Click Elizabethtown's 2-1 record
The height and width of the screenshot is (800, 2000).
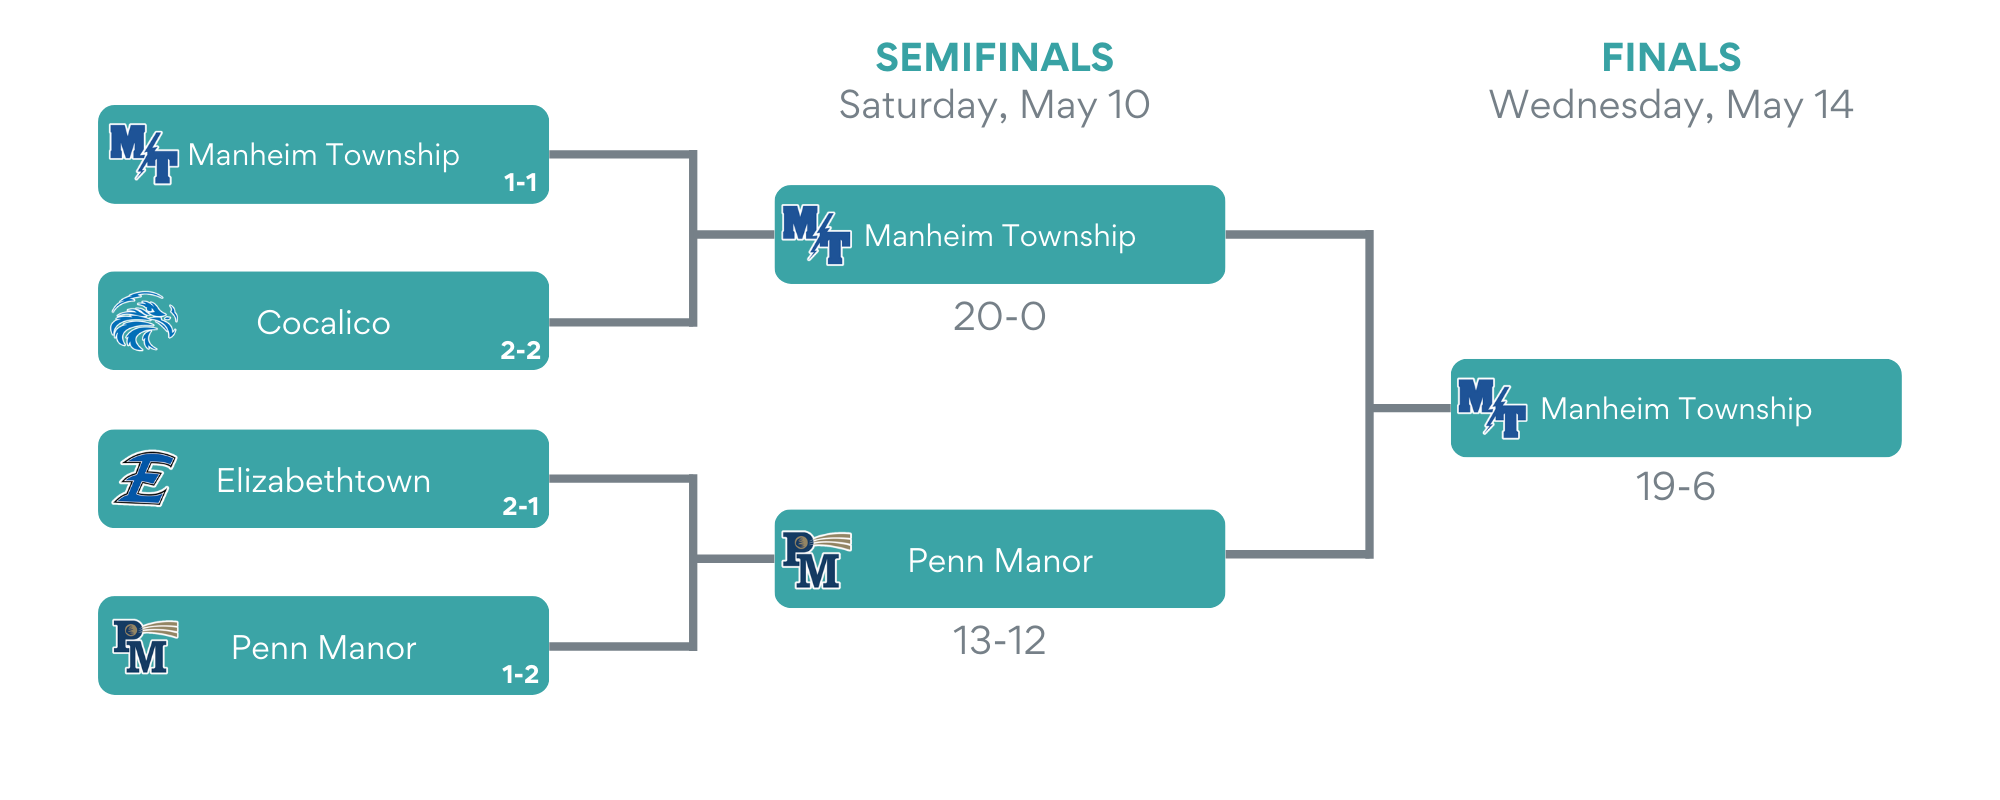(x=520, y=506)
